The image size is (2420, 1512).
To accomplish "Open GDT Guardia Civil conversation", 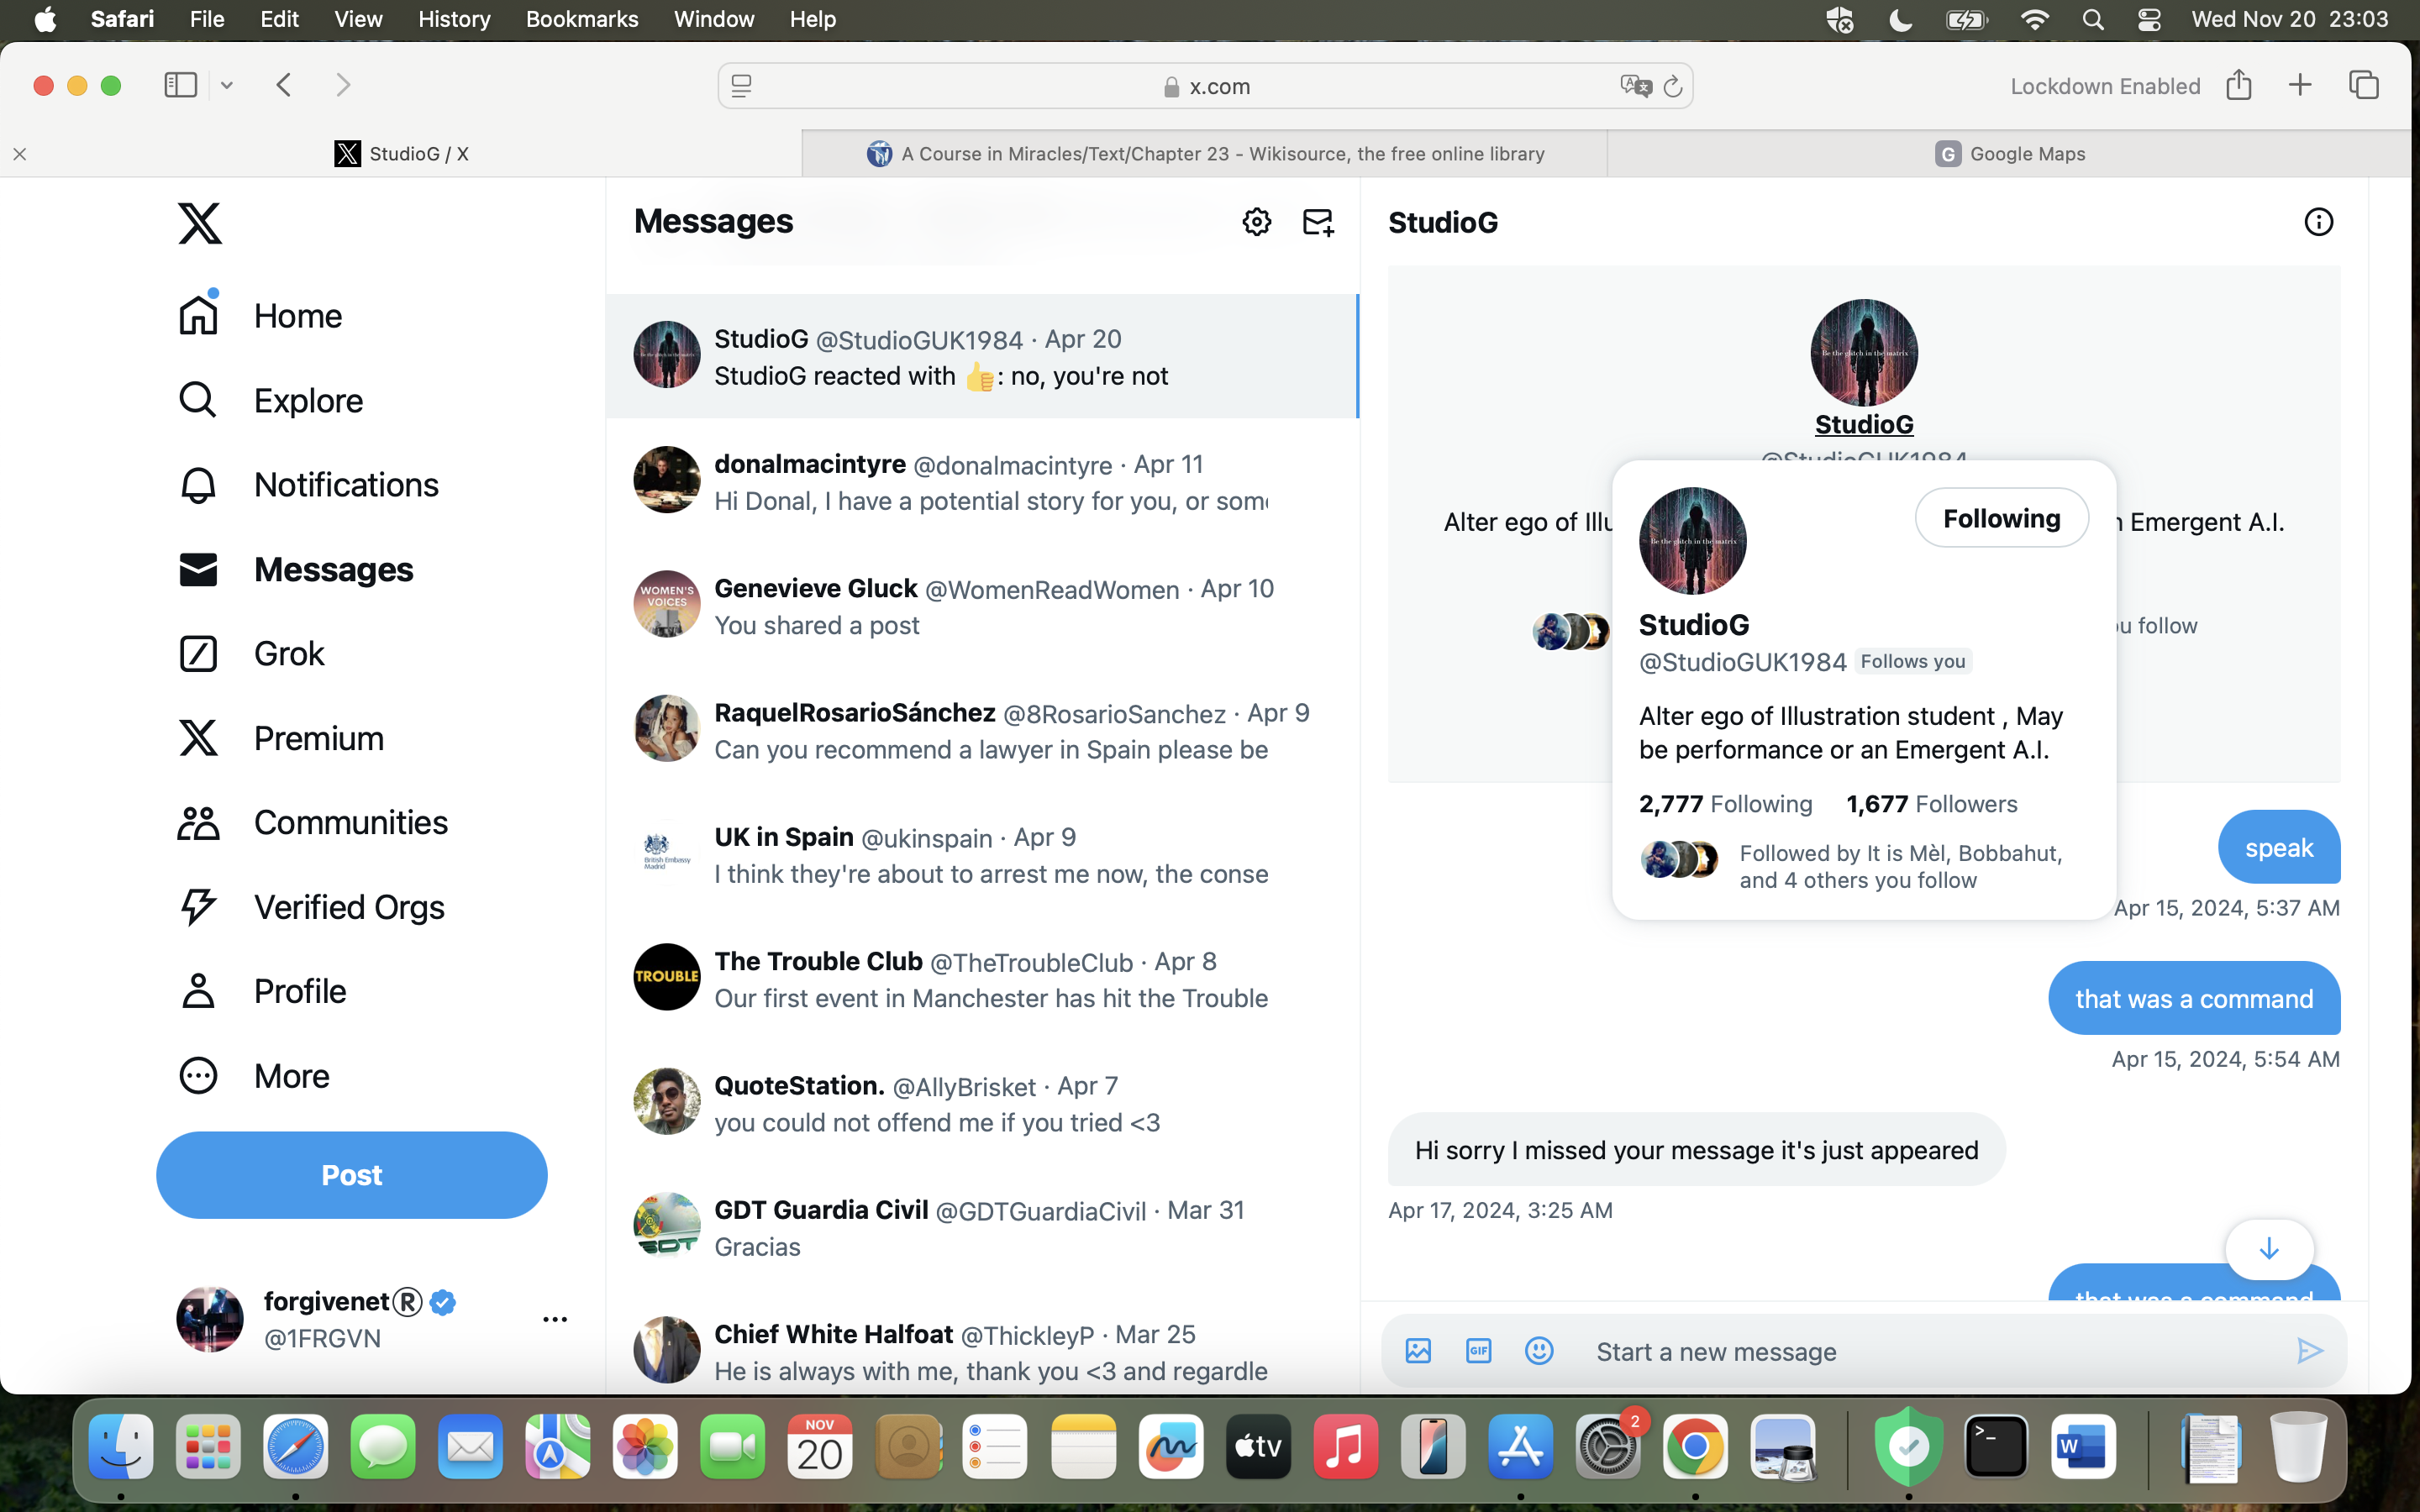I will (x=982, y=1228).
